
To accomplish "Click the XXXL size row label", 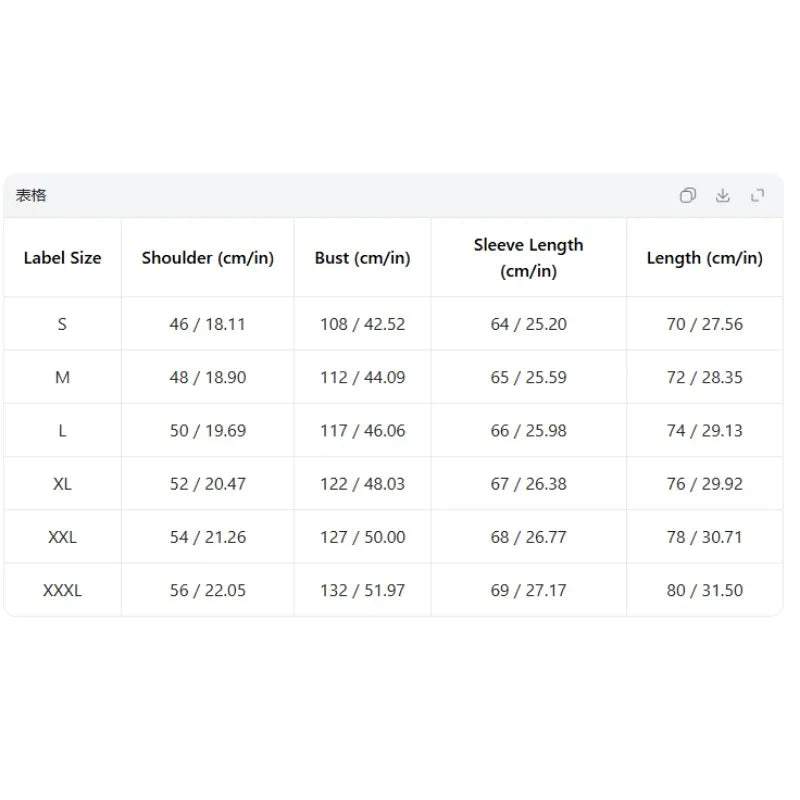I will (x=62, y=590).
